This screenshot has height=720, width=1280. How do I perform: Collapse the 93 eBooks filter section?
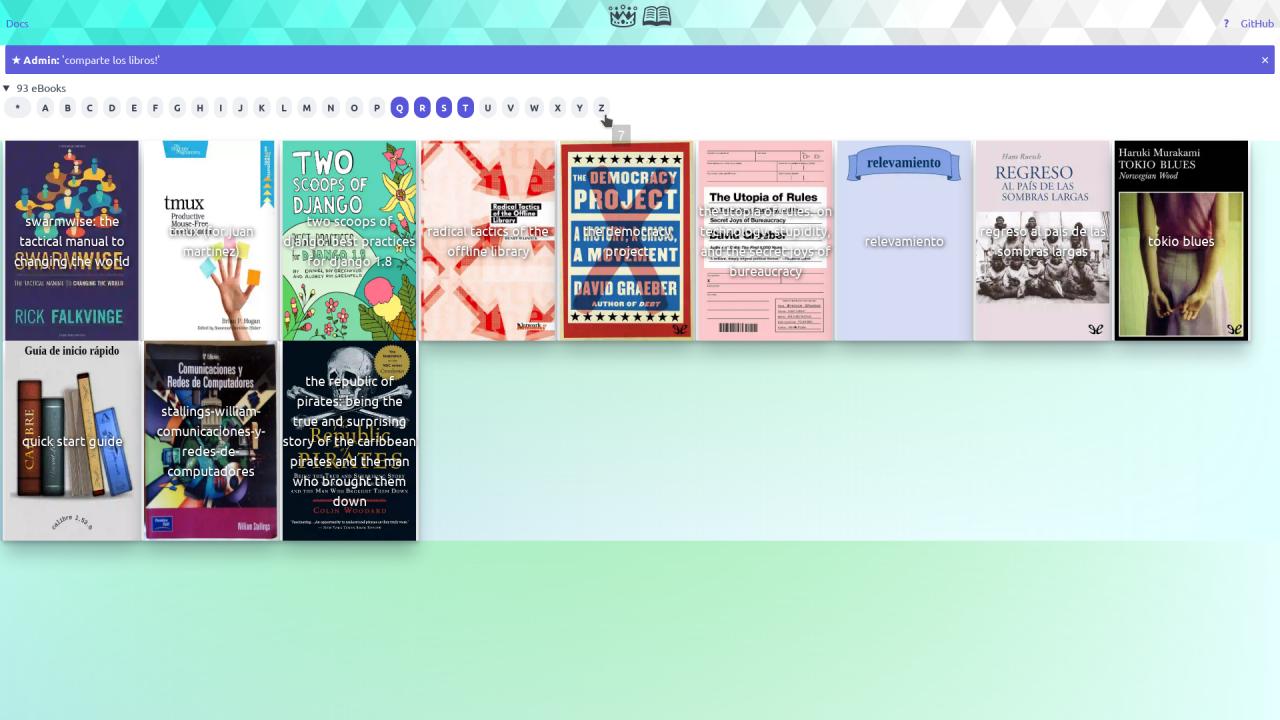pyautogui.click(x=35, y=88)
